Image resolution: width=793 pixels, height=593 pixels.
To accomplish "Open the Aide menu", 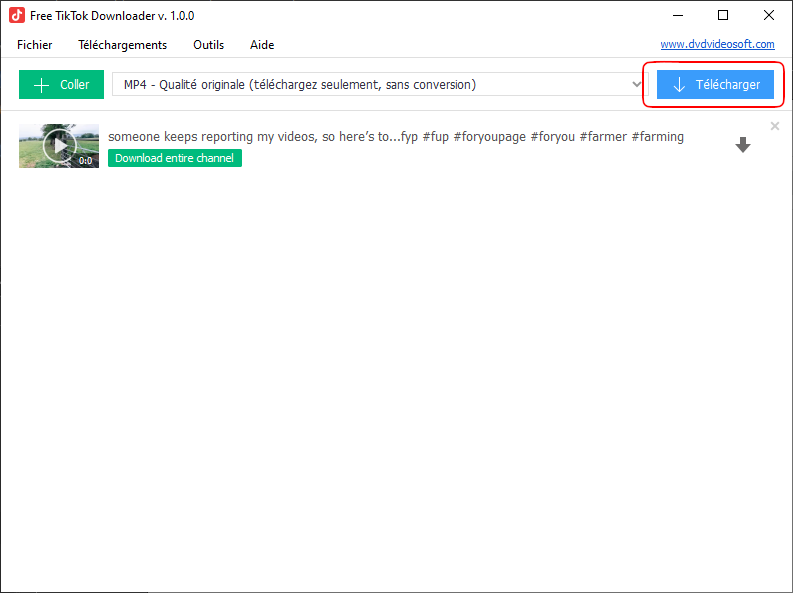I will (x=262, y=45).
